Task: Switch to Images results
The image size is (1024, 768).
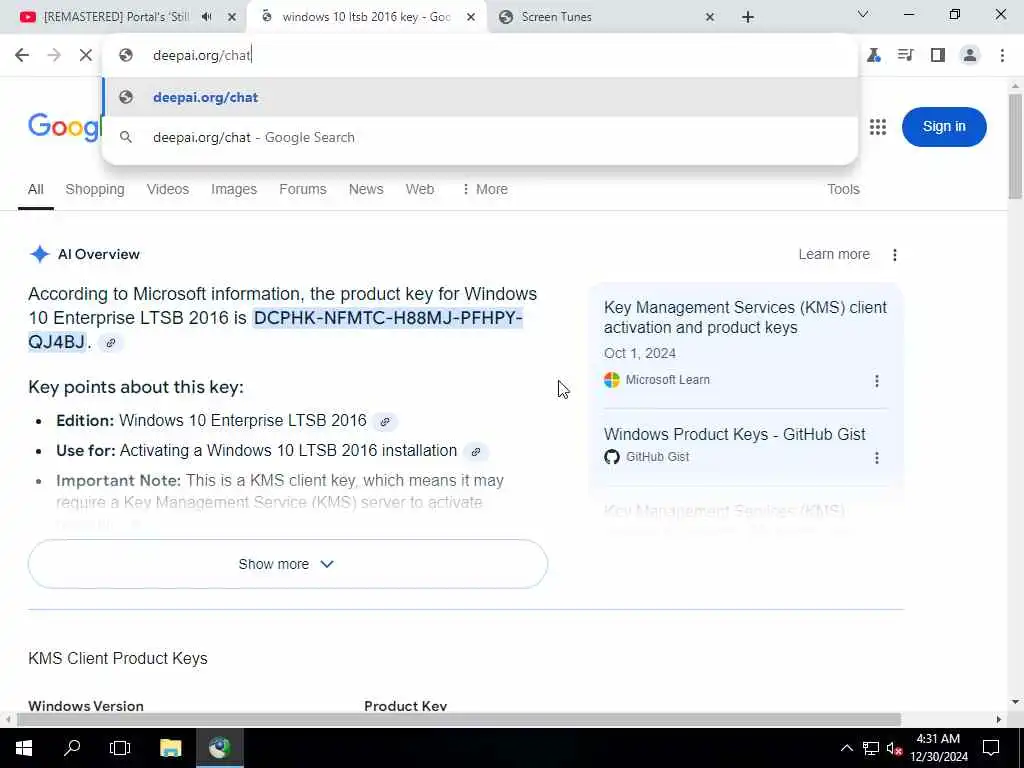Action: (x=234, y=189)
